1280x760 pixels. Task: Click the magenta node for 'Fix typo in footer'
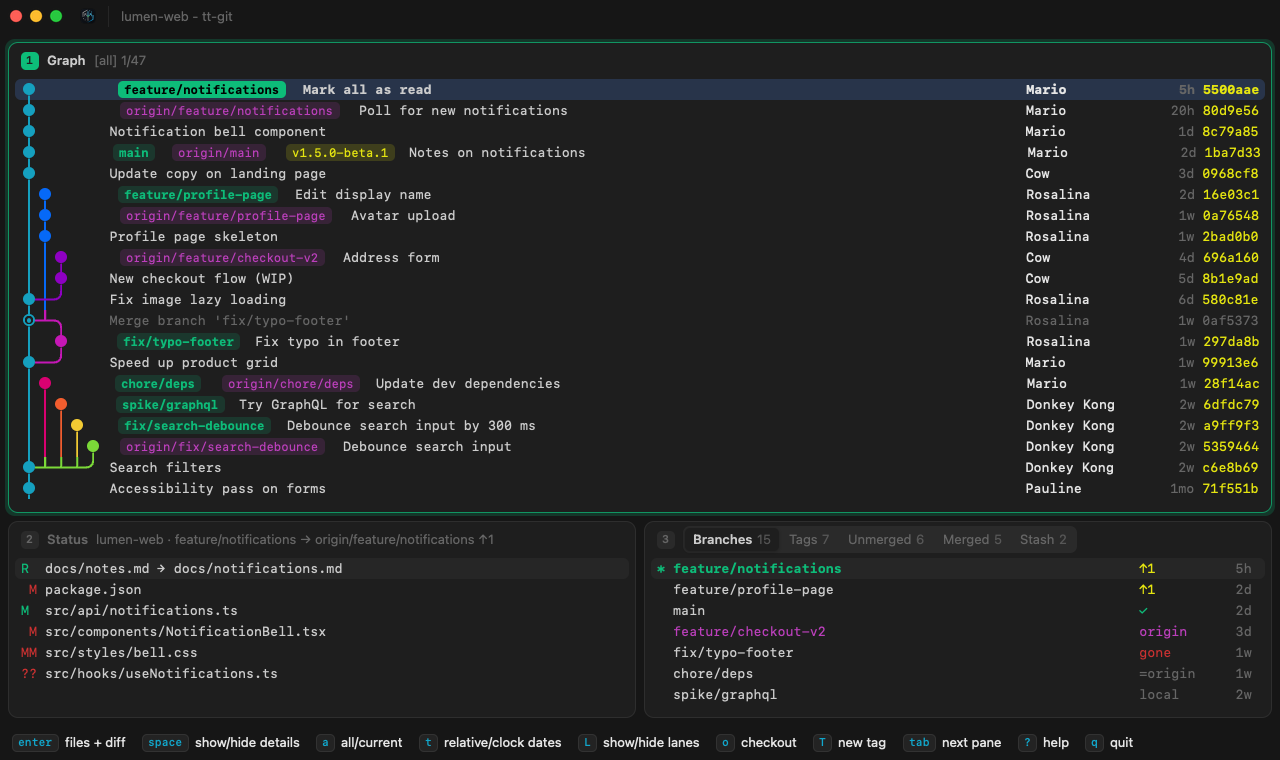pos(61,341)
